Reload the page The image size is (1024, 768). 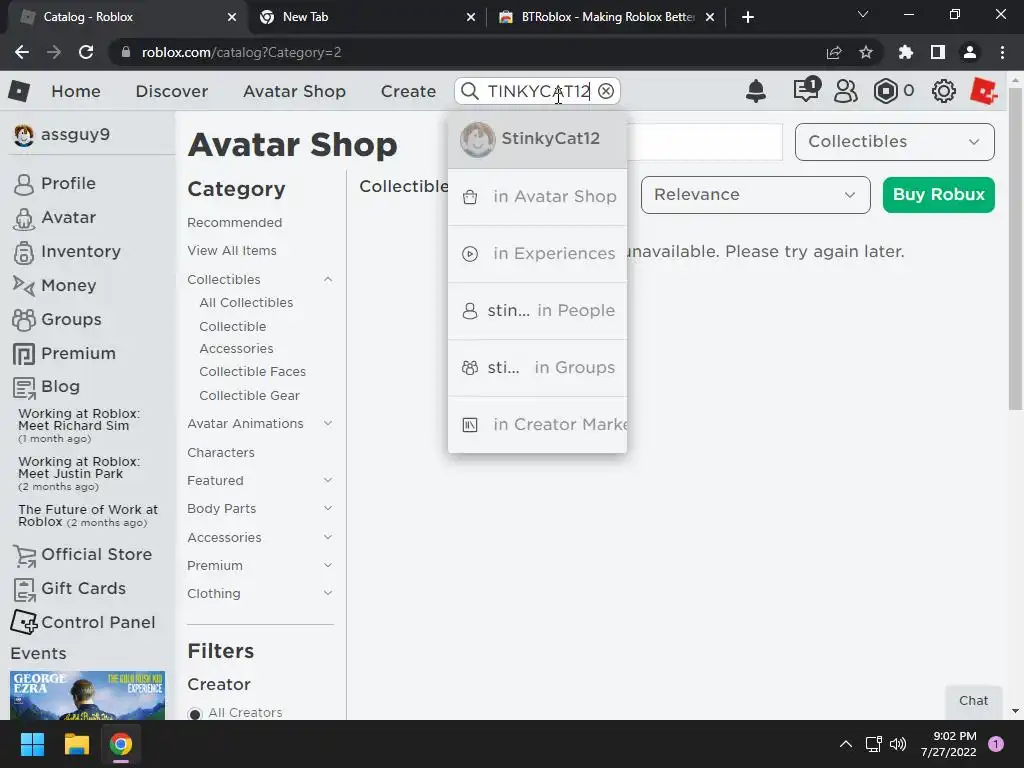coord(86,52)
